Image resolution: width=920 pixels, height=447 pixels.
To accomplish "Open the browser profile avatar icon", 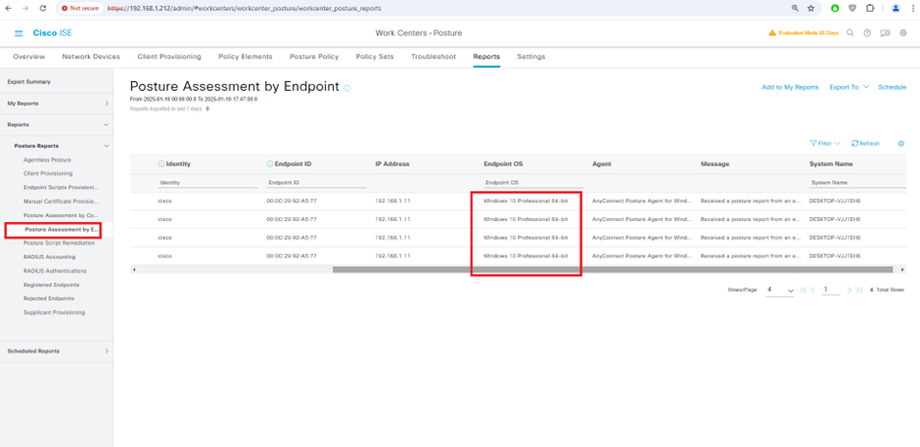I will (x=895, y=8).
